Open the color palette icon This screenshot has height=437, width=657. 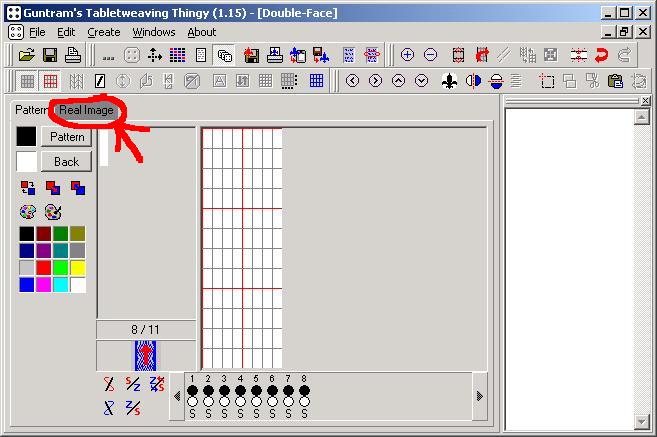pos(28,212)
